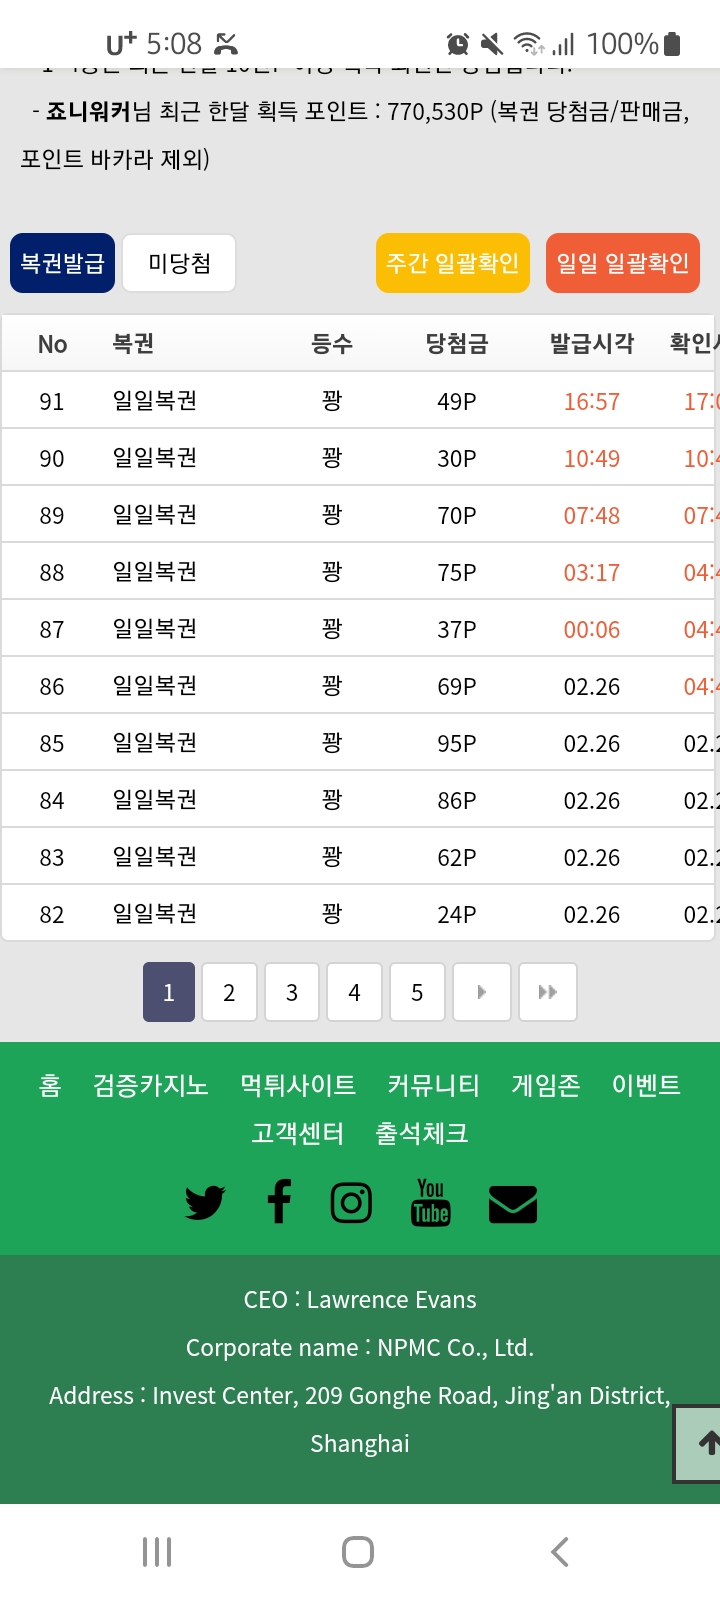Select the 복권발급 tab
This screenshot has width=720, height=1600.
point(63,263)
